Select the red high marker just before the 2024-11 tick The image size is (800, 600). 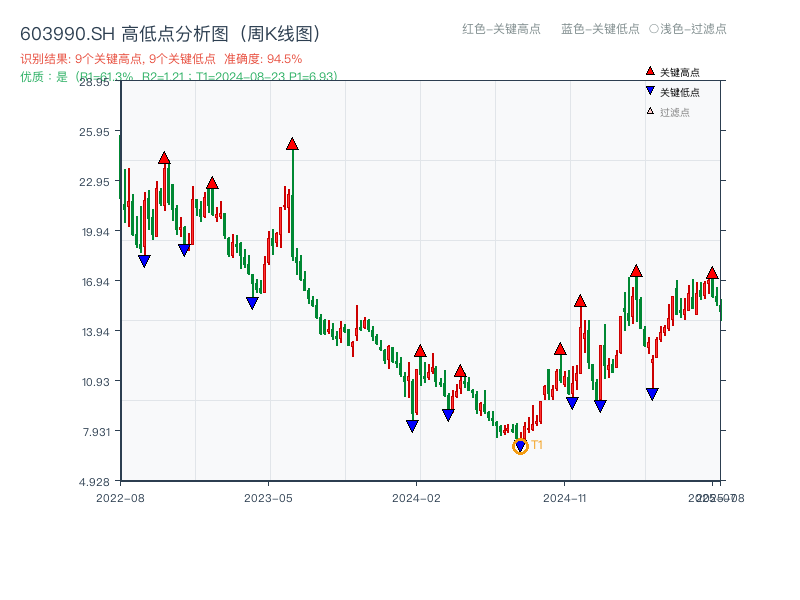(560, 349)
